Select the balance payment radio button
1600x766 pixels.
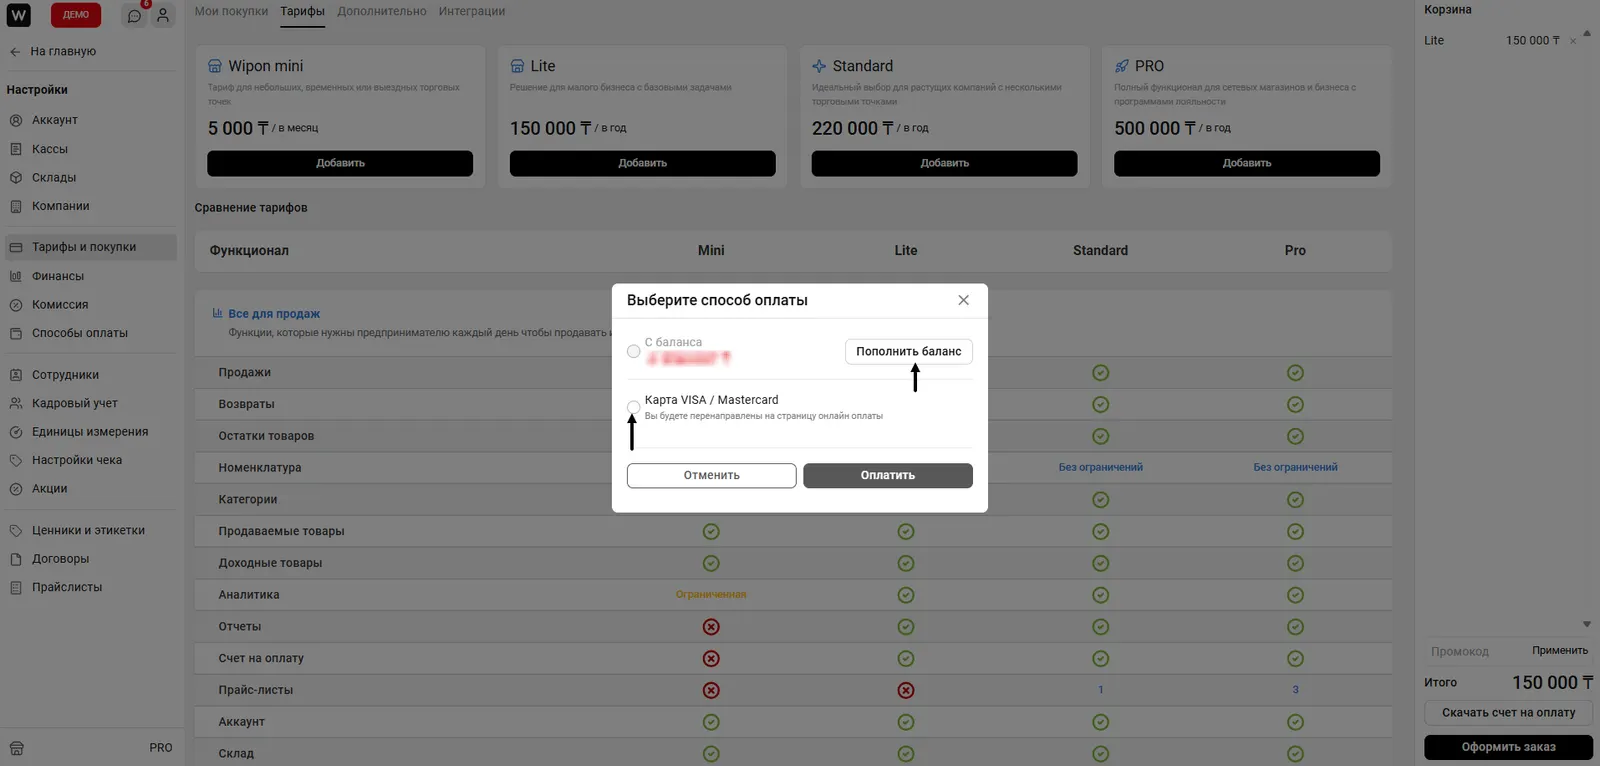(x=634, y=351)
